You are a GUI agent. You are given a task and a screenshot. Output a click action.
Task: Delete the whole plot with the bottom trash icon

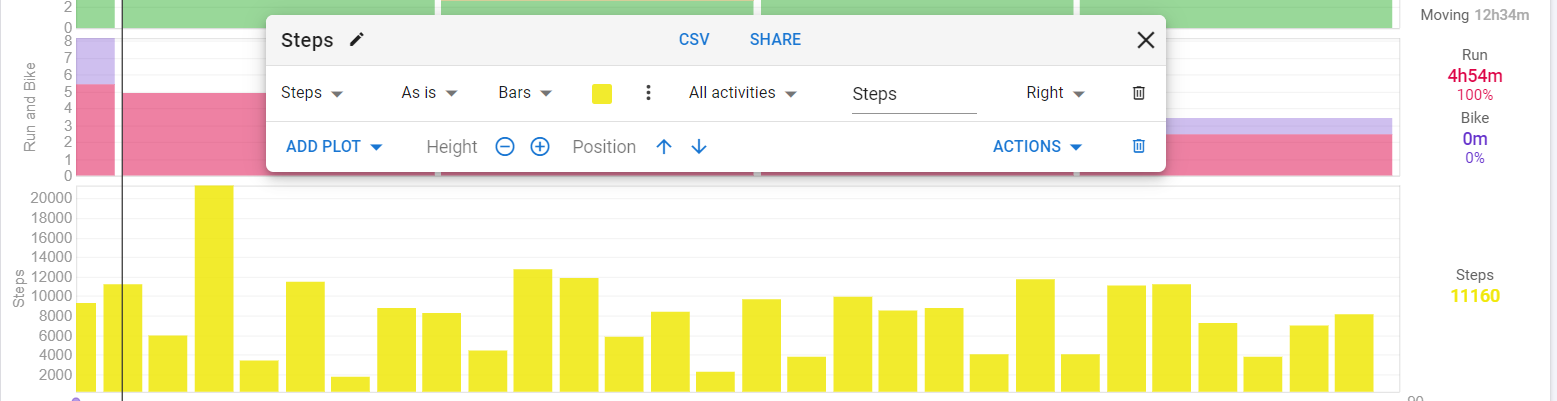click(x=1138, y=146)
